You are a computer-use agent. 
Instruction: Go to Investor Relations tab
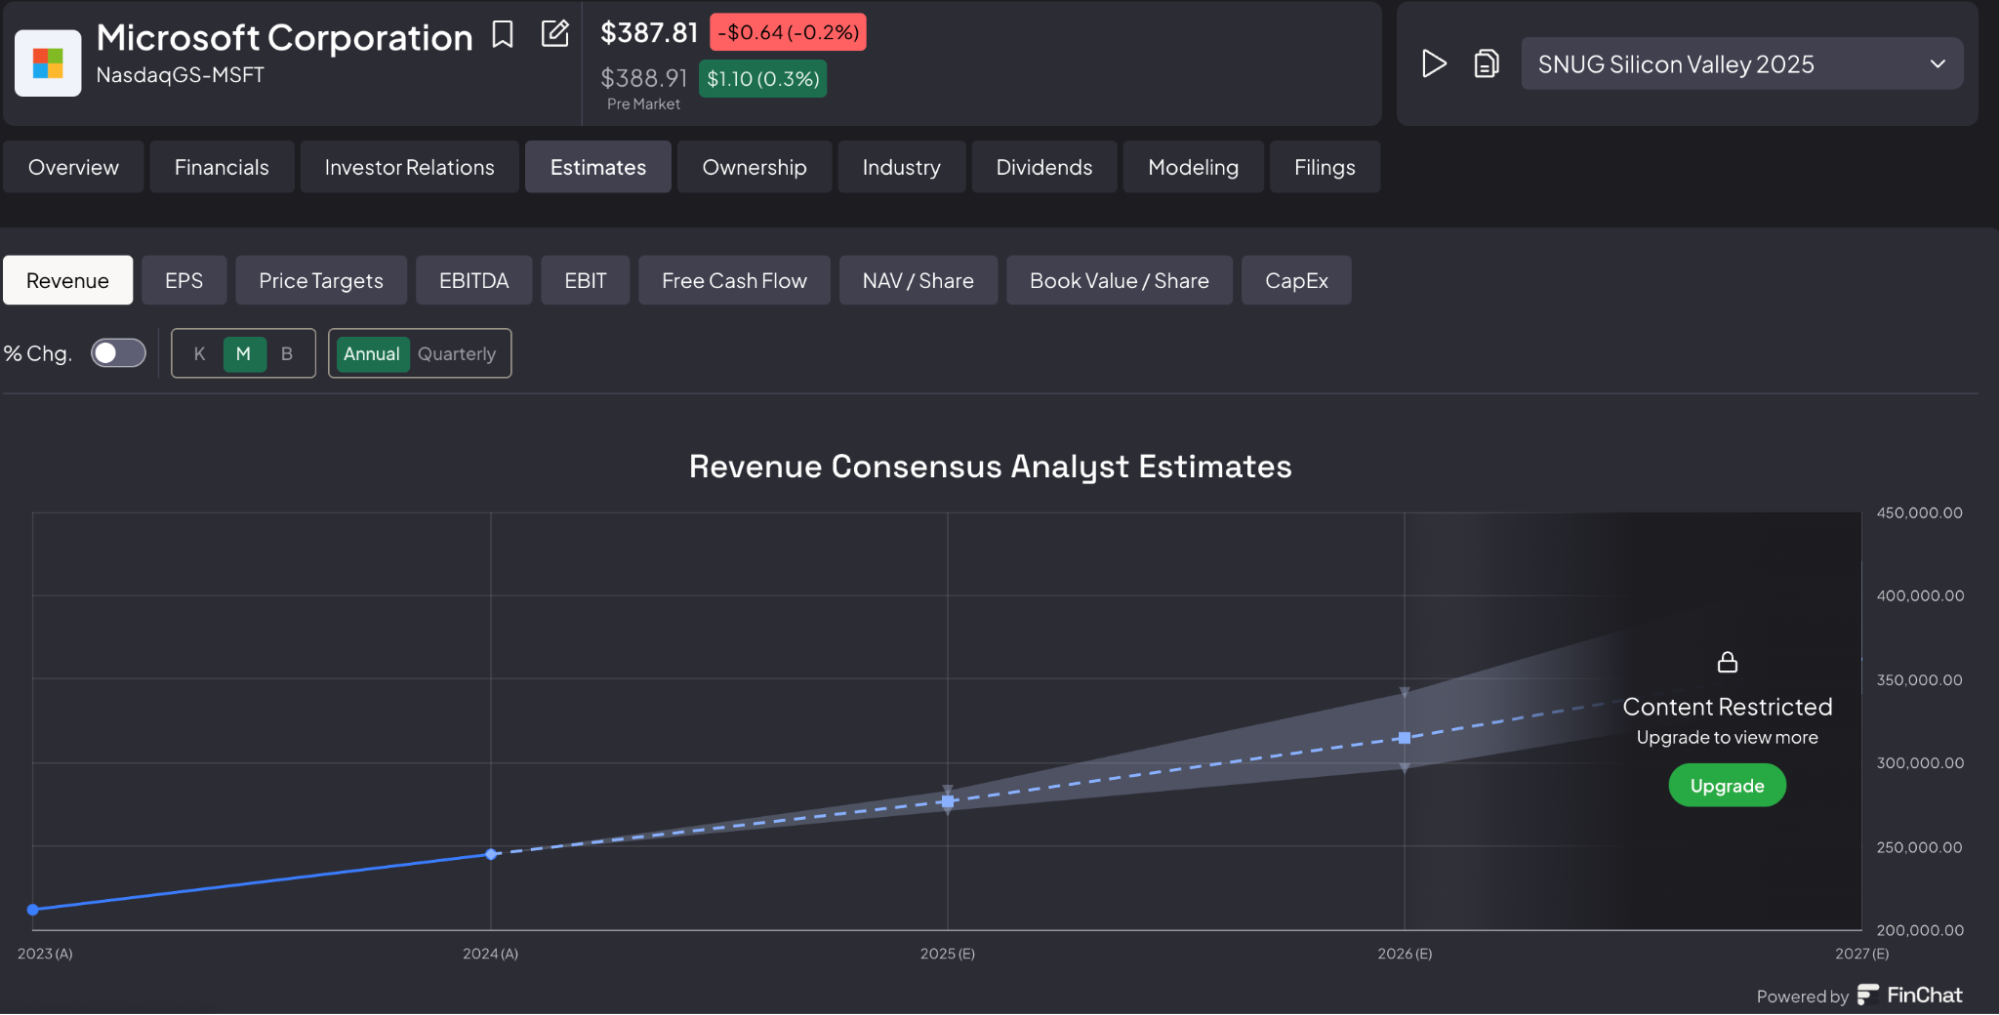409,167
